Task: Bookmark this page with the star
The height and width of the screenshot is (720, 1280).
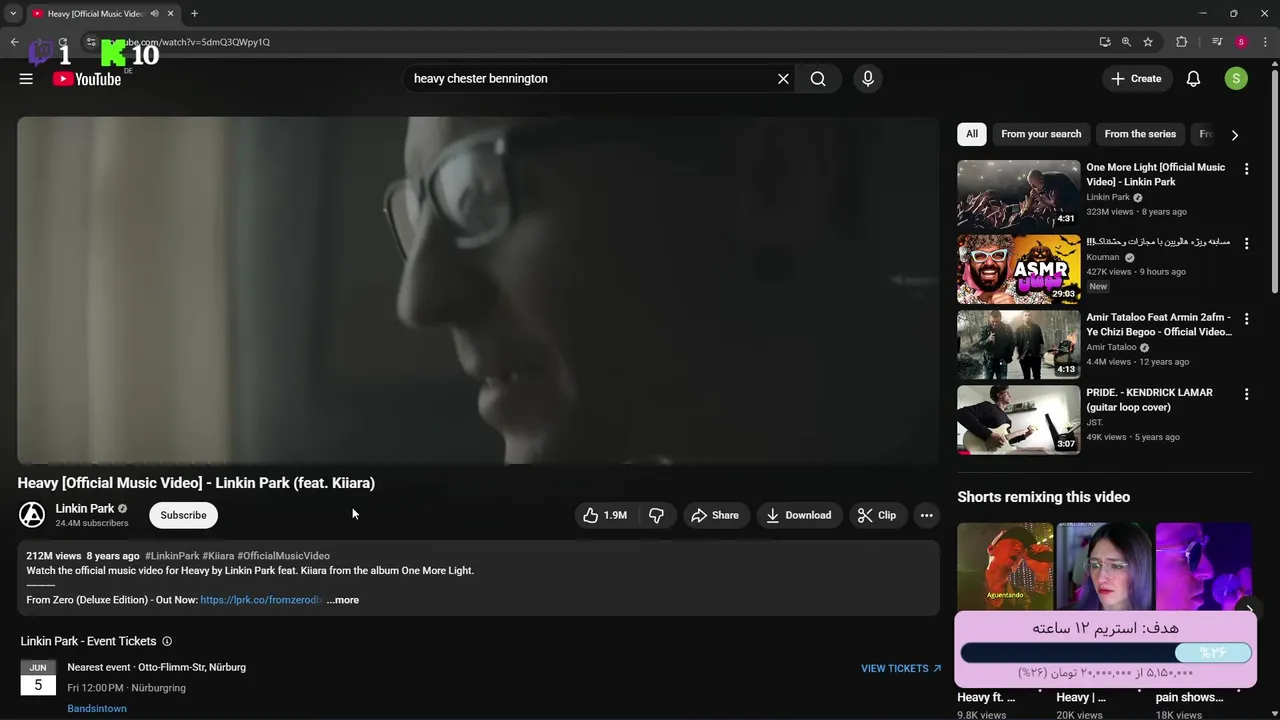Action: (1148, 42)
